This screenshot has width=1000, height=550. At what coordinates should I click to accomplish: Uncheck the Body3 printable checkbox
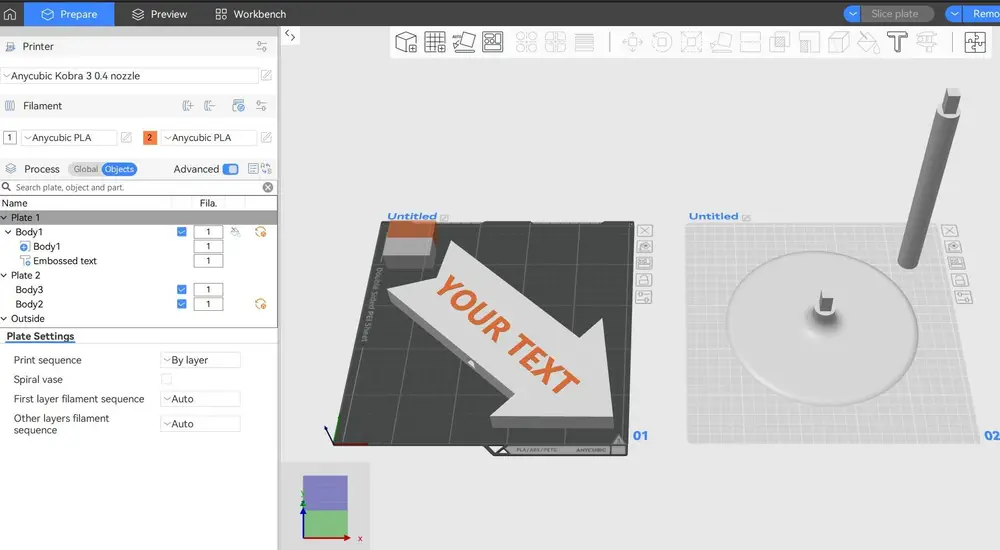(x=182, y=289)
